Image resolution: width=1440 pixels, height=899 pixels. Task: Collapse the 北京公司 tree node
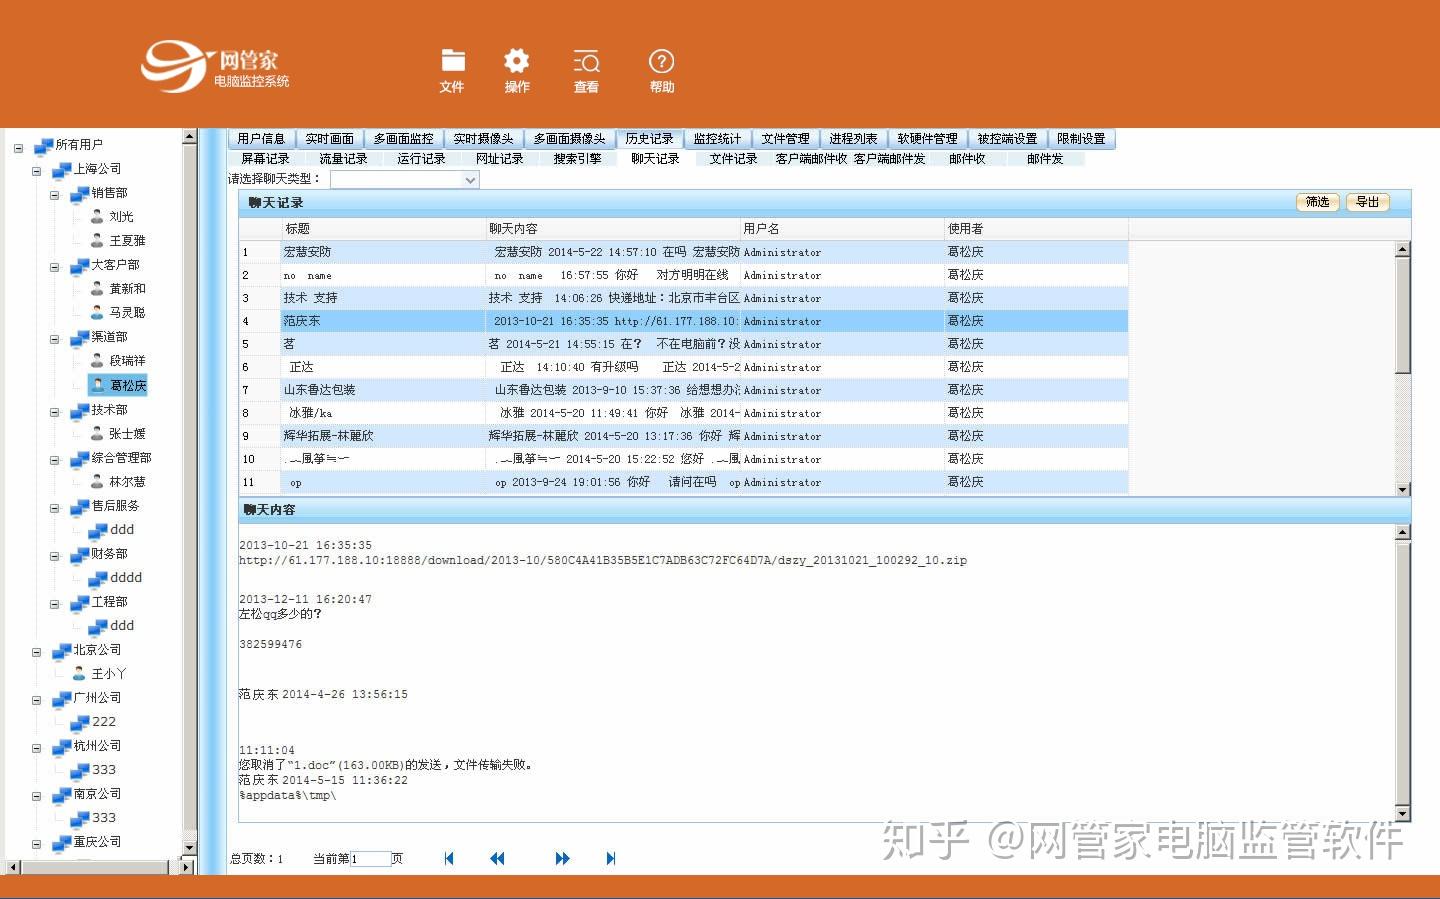(36, 652)
